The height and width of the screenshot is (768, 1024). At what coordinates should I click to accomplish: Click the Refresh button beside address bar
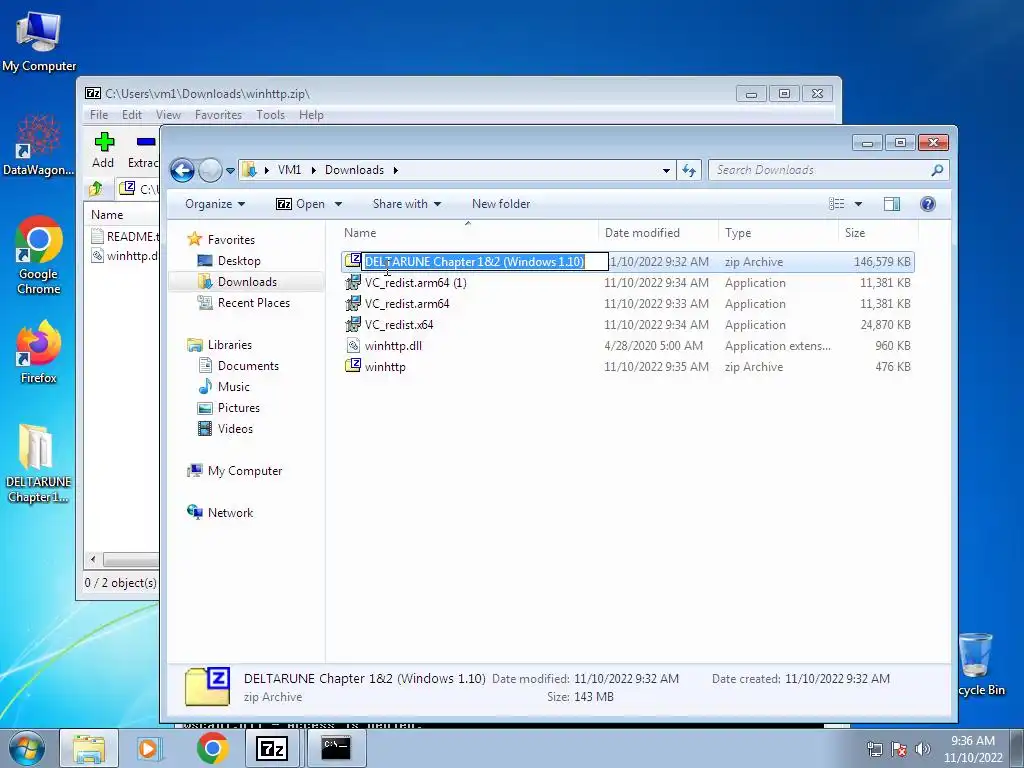point(689,170)
